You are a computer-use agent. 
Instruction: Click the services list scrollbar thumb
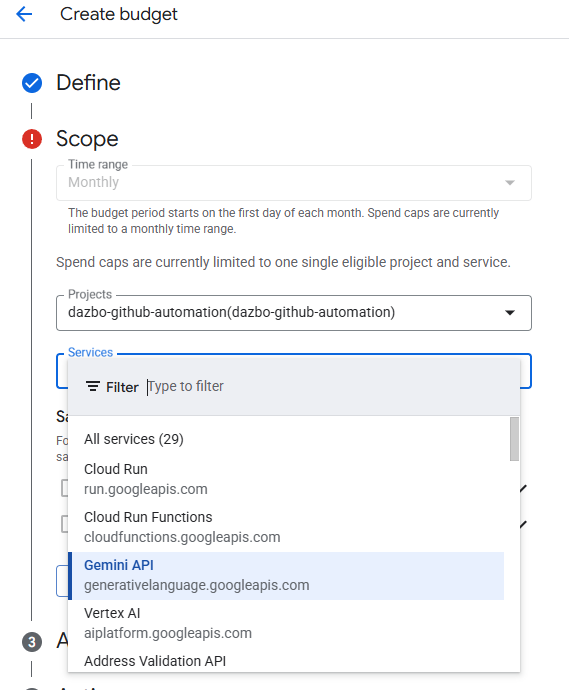click(514, 439)
